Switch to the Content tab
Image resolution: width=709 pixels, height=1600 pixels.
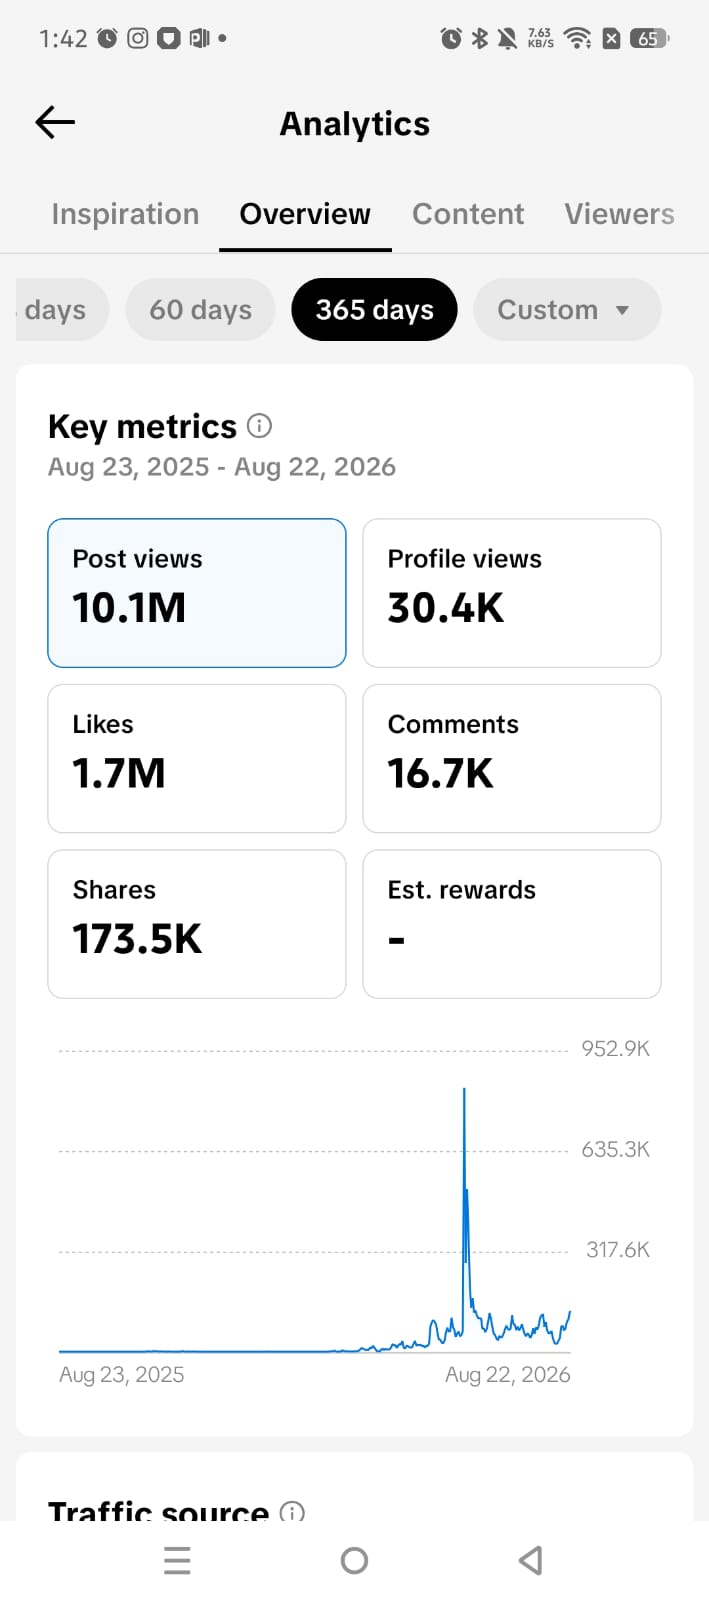point(468,214)
